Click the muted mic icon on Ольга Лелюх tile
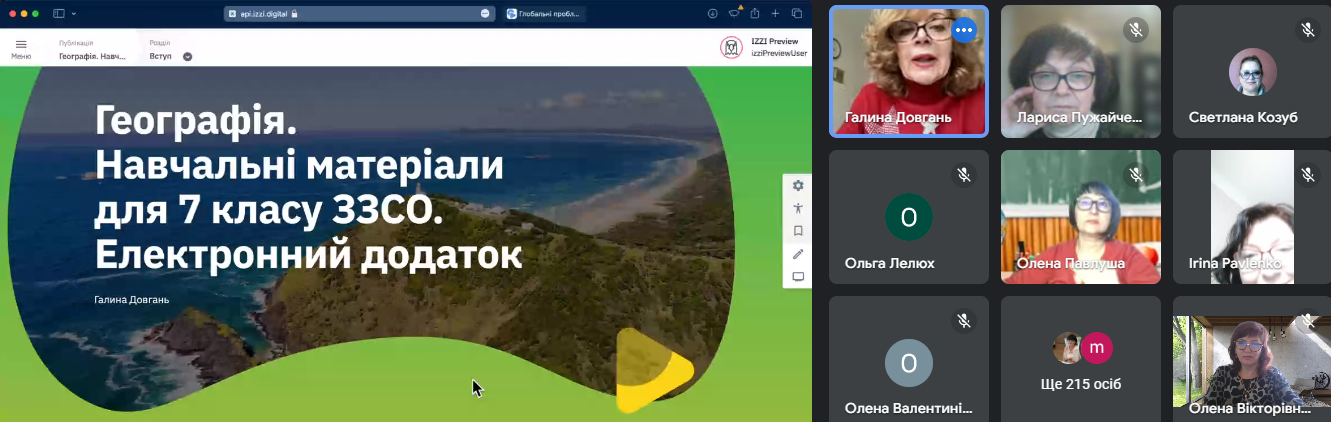This screenshot has width=1331, height=422. click(x=964, y=175)
